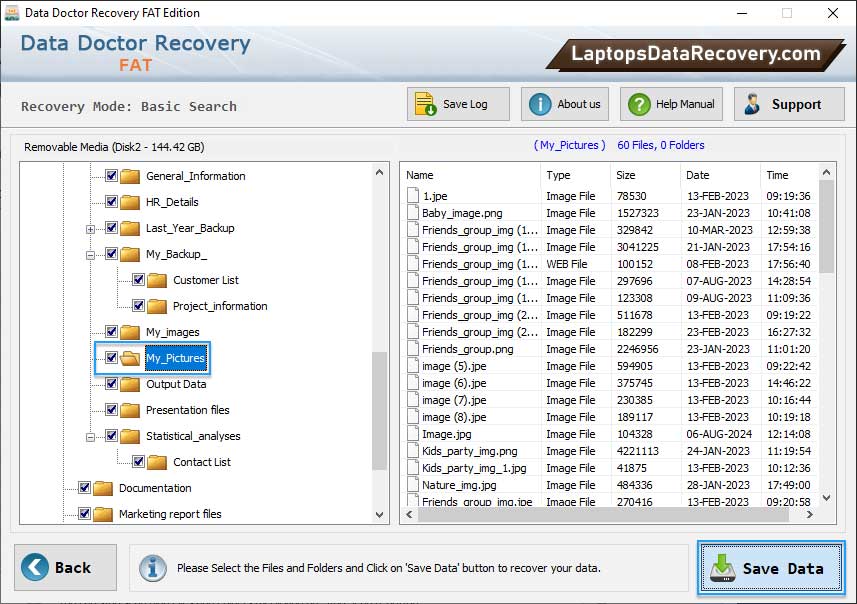Sort files by the Size column header

[645, 175]
